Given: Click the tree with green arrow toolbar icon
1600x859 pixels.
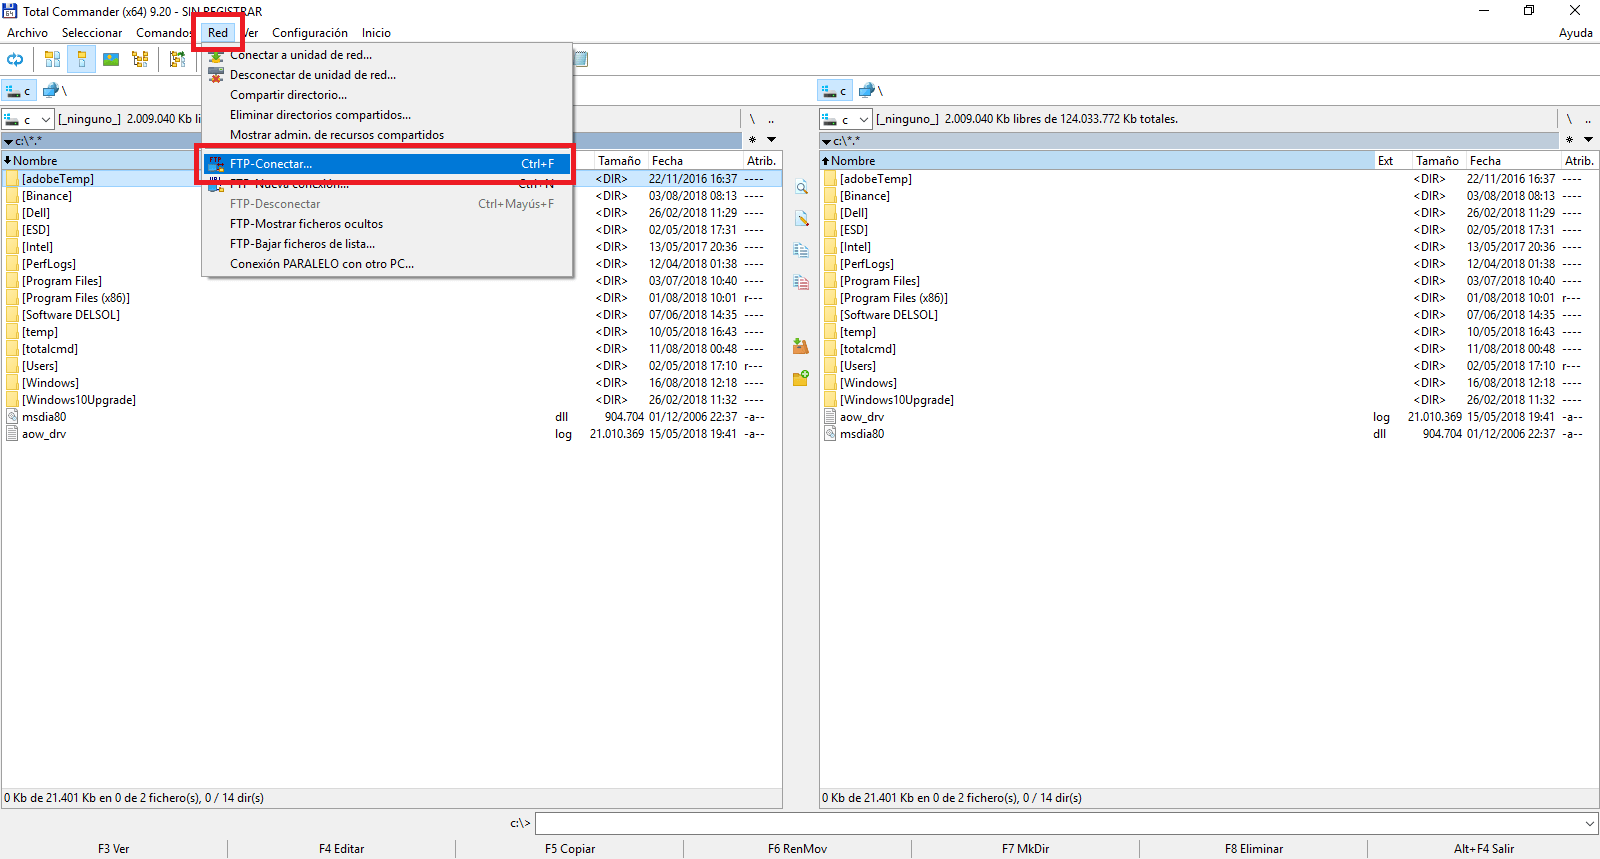Looking at the screenshot, I should 177,59.
